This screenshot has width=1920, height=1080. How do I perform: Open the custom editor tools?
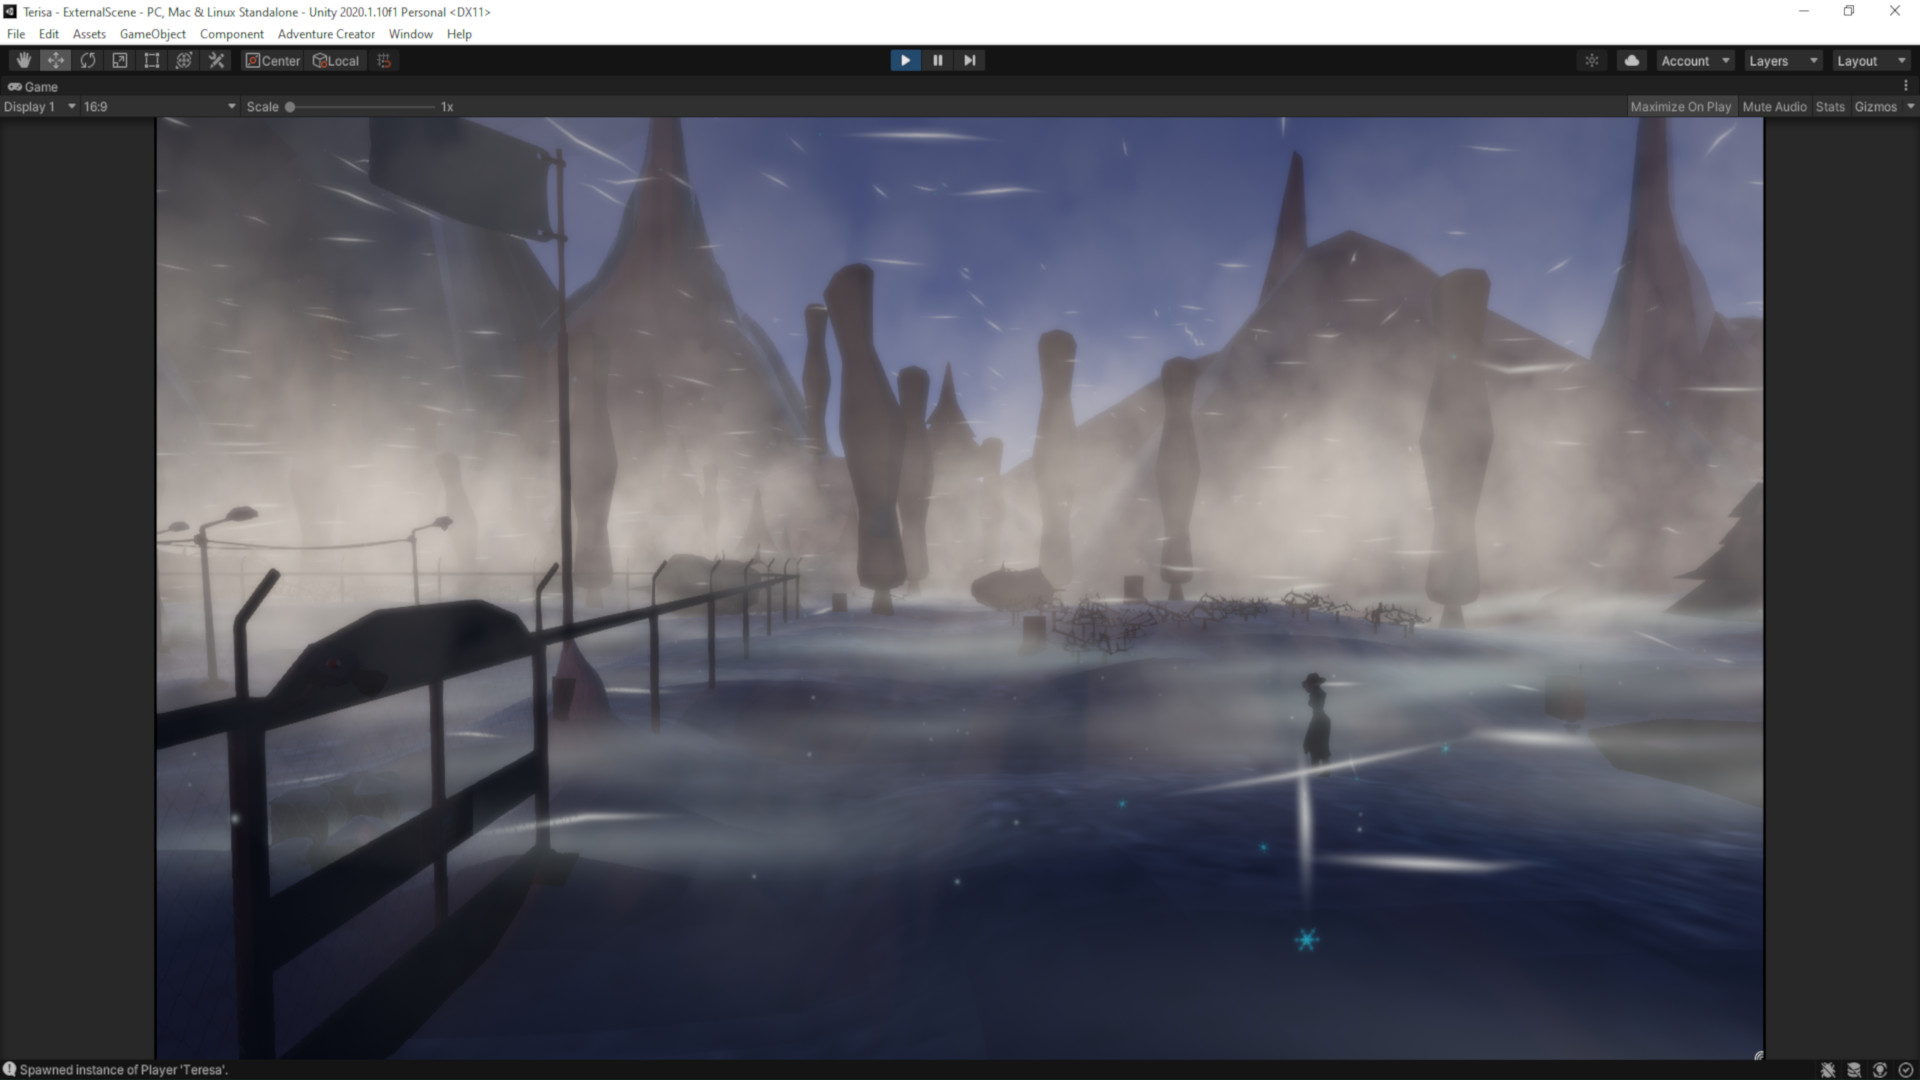tap(215, 60)
